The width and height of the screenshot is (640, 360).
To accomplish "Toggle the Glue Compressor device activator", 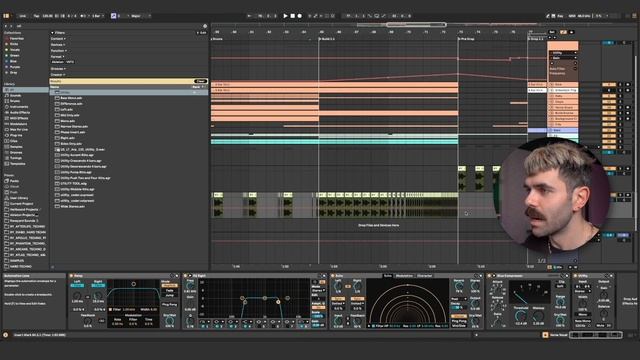I will (489, 276).
